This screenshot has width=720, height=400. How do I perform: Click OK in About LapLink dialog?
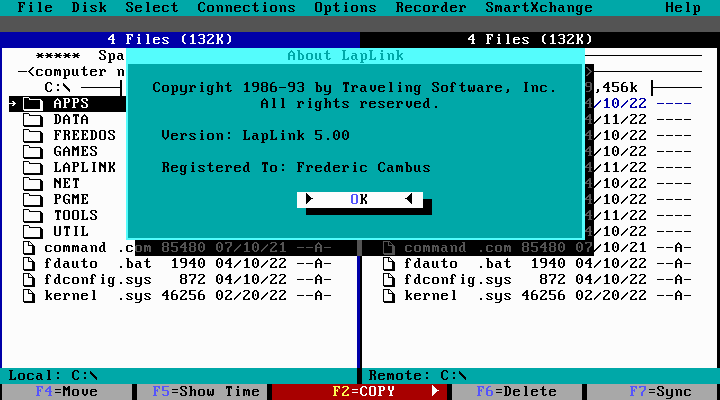(360, 199)
